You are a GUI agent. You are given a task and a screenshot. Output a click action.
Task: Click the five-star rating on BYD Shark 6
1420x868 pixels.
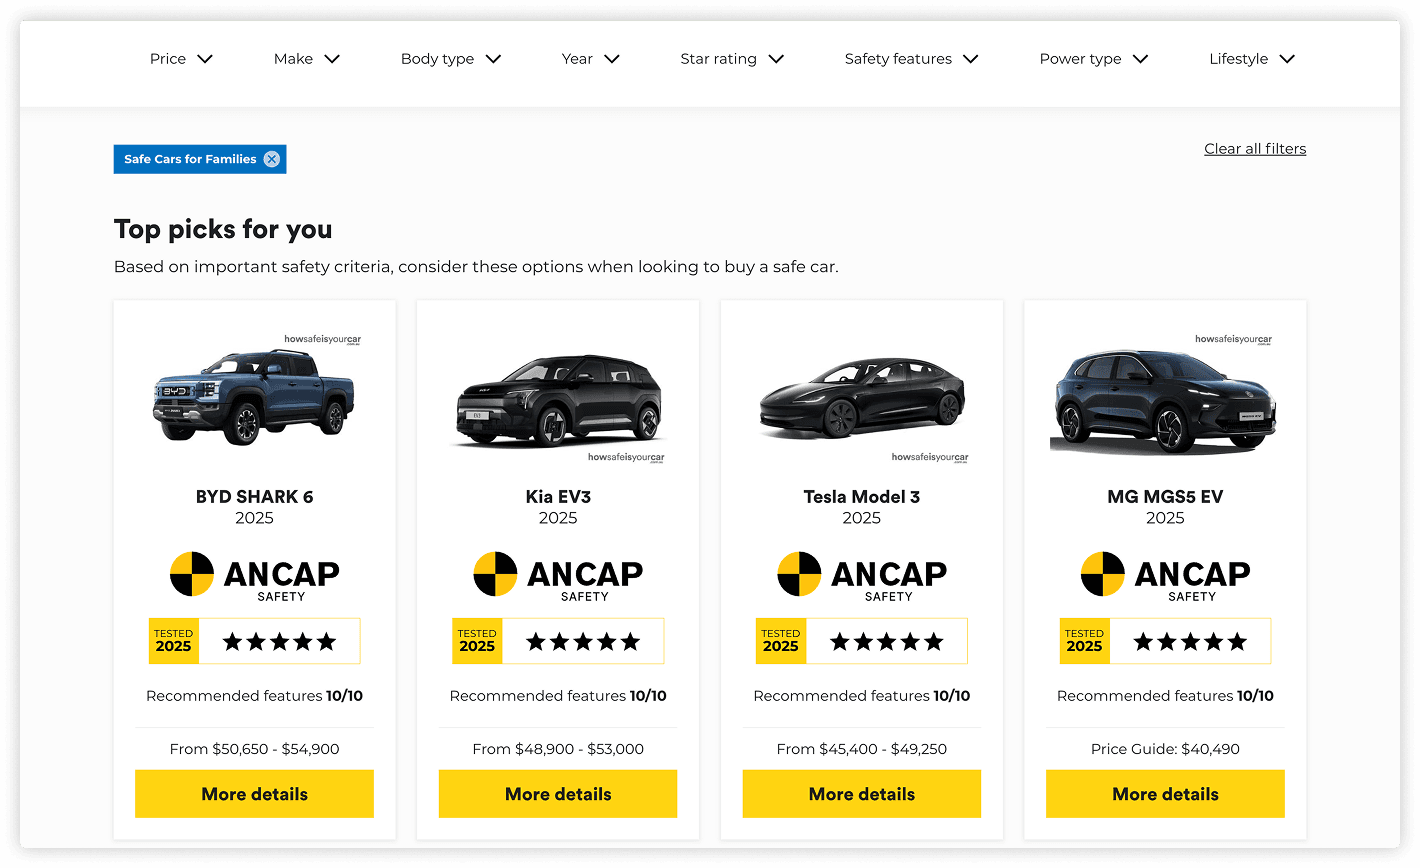[279, 642]
